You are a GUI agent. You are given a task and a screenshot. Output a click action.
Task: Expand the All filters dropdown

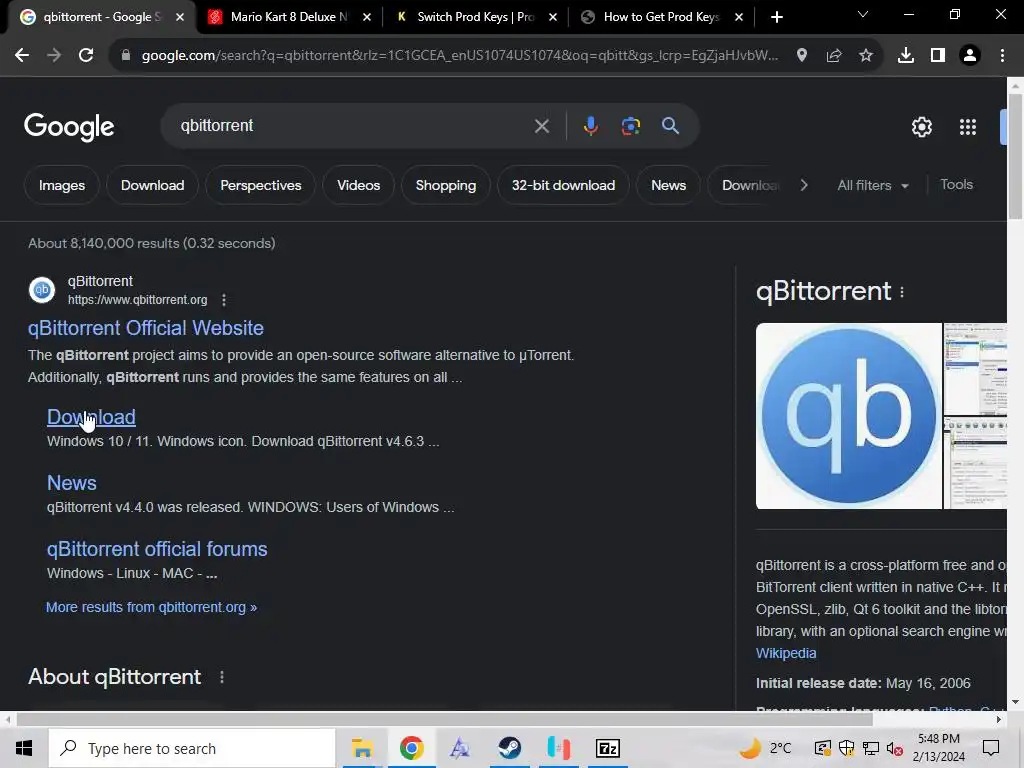[873, 185]
